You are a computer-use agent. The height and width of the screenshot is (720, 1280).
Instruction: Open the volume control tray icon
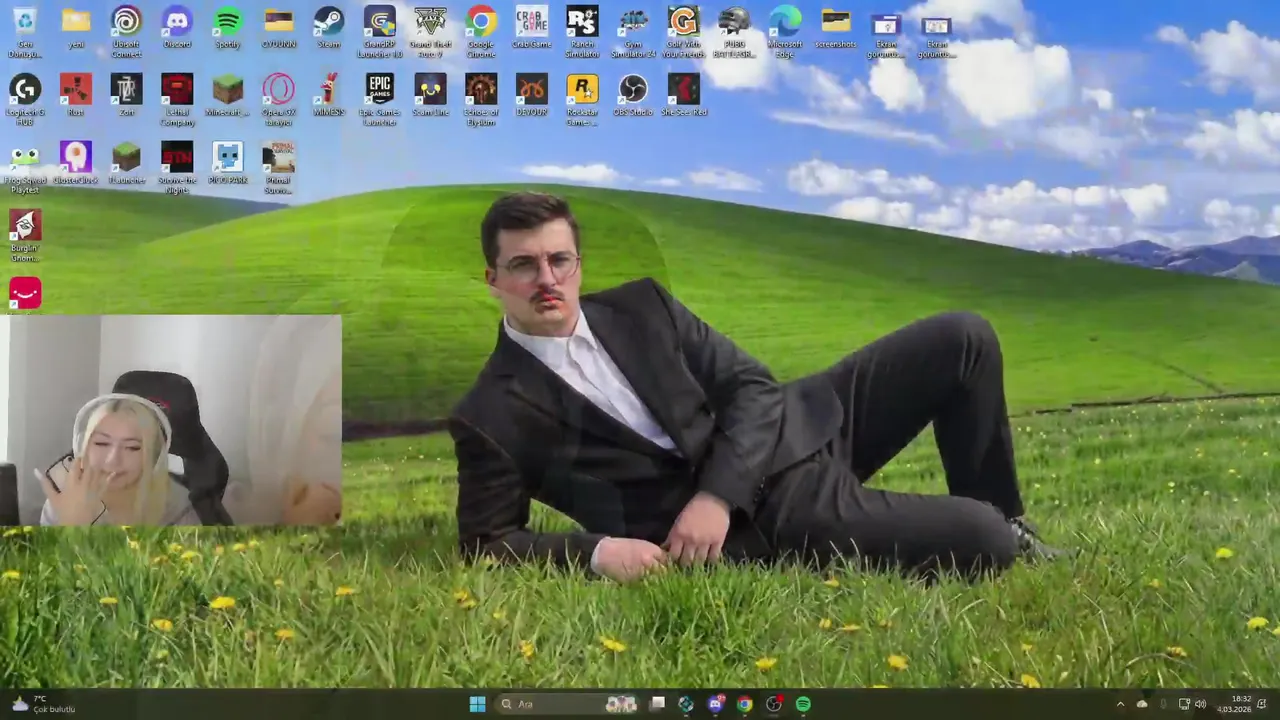point(1200,704)
